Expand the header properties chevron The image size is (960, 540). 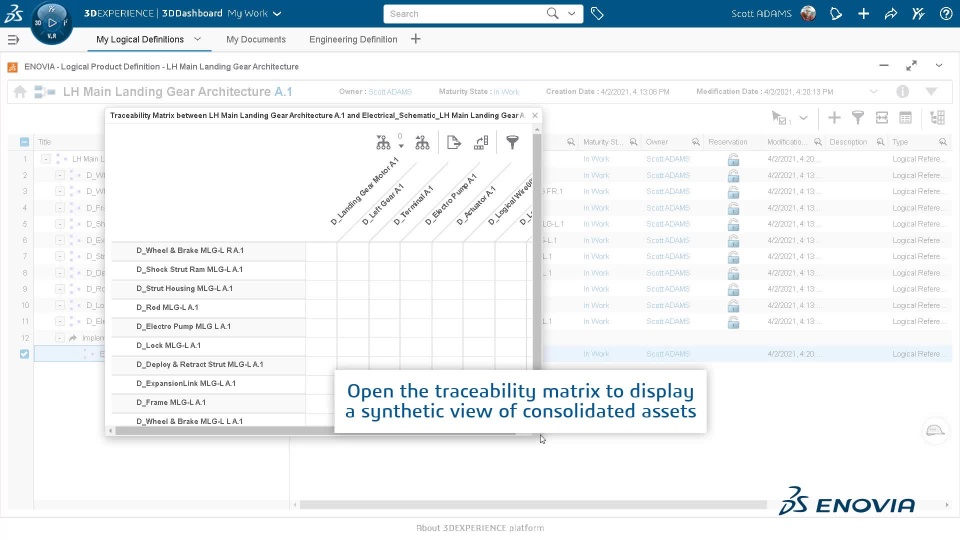tap(874, 92)
